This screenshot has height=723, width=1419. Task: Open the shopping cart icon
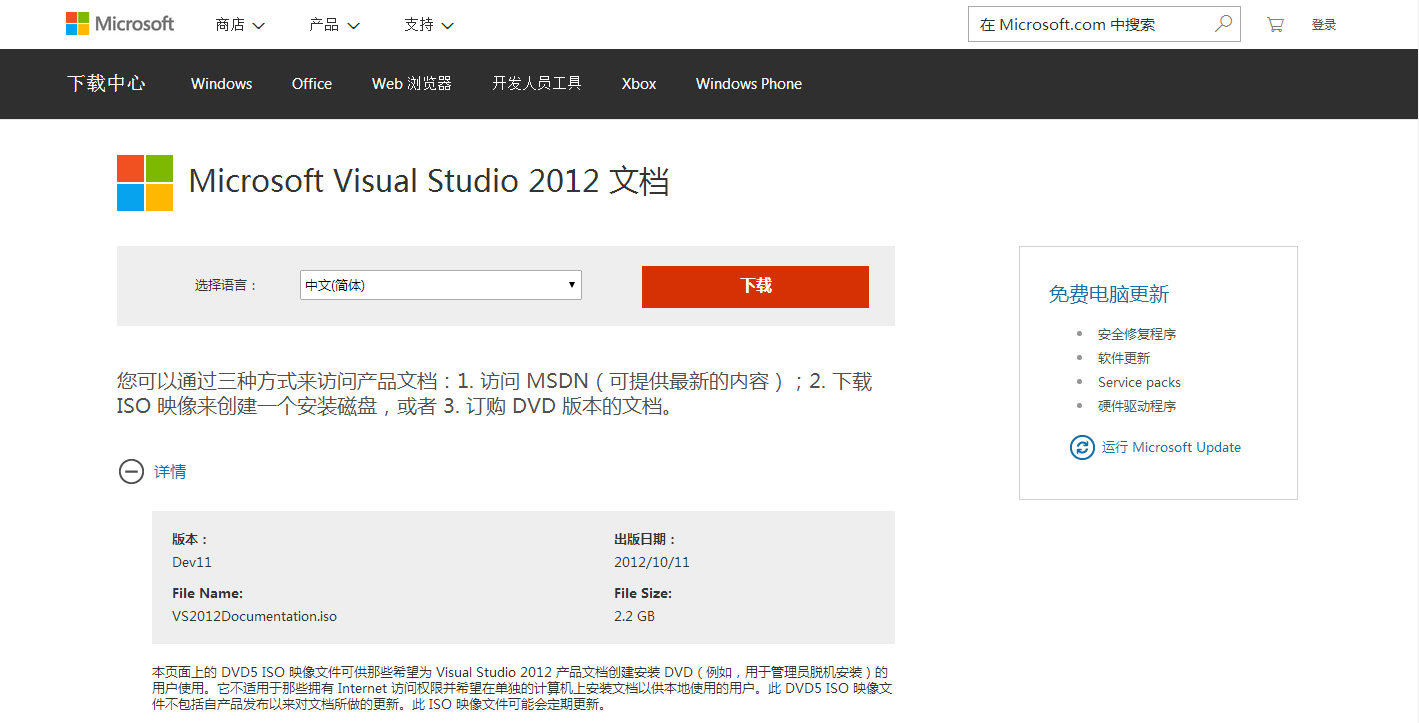pyautogui.click(x=1275, y=24)
